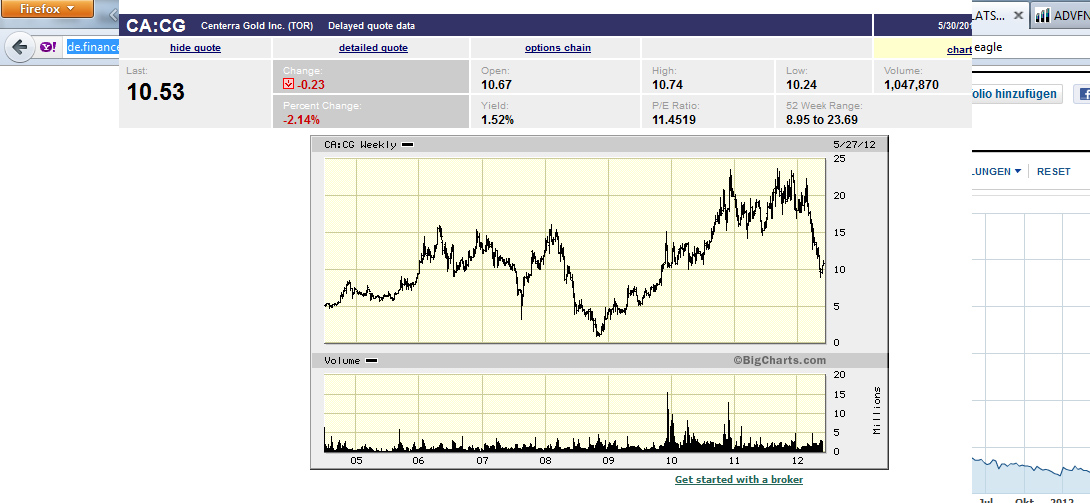Switch to the ADVFN browser tab
Viewport: 1090px width, 503px height.
pos(1060,15)
